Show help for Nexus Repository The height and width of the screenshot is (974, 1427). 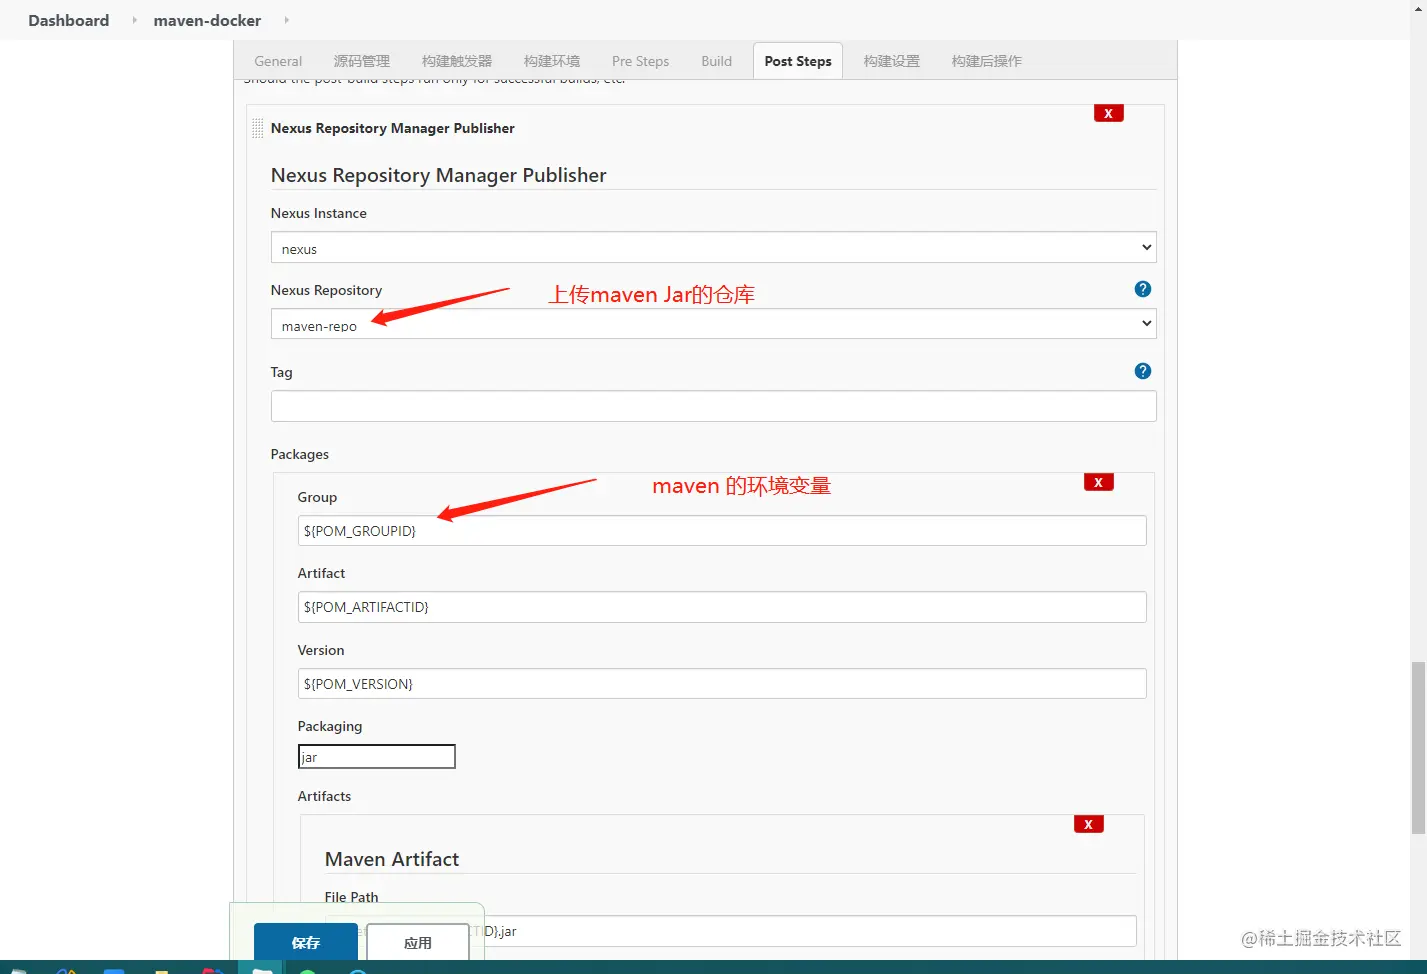coord(1143,289)
